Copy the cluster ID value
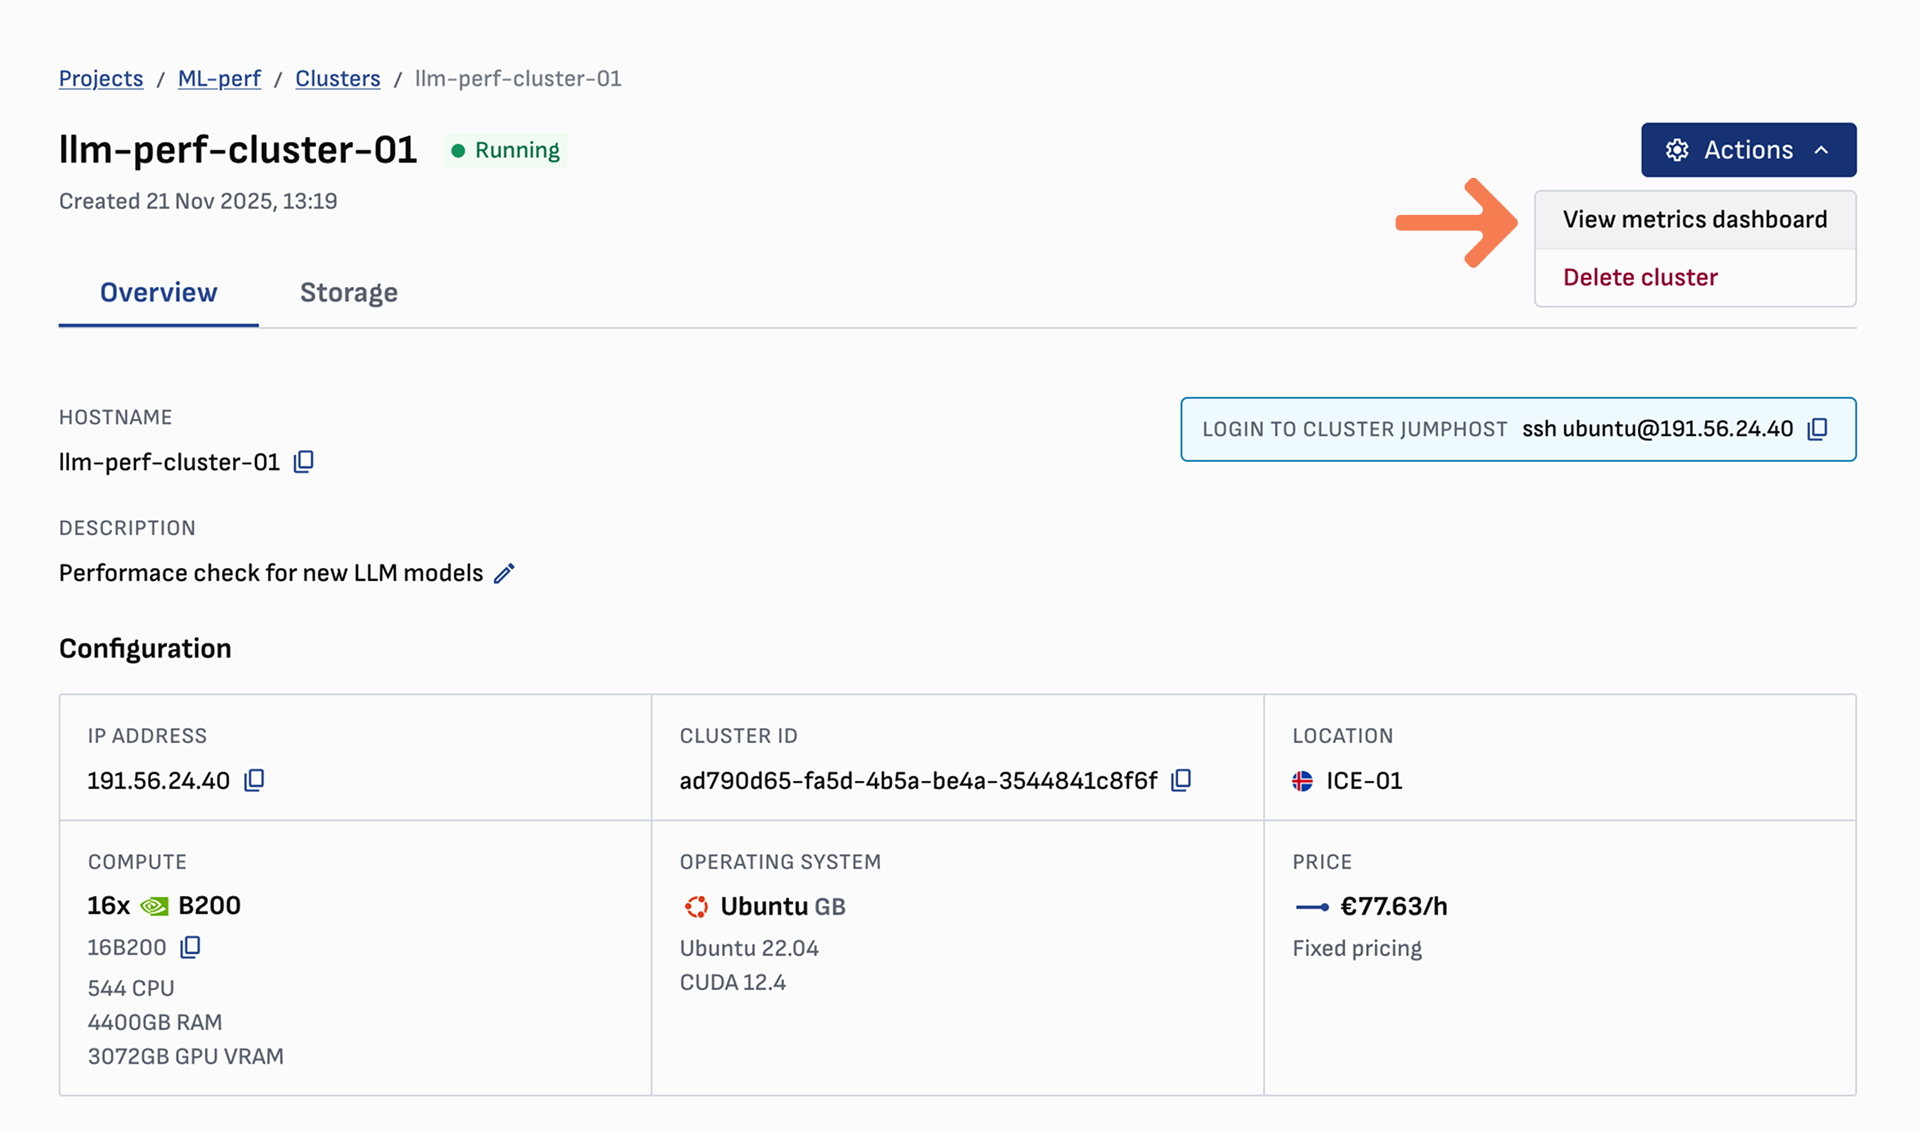This screenshot has height=1130, width=1920. tap(1181, 780)
